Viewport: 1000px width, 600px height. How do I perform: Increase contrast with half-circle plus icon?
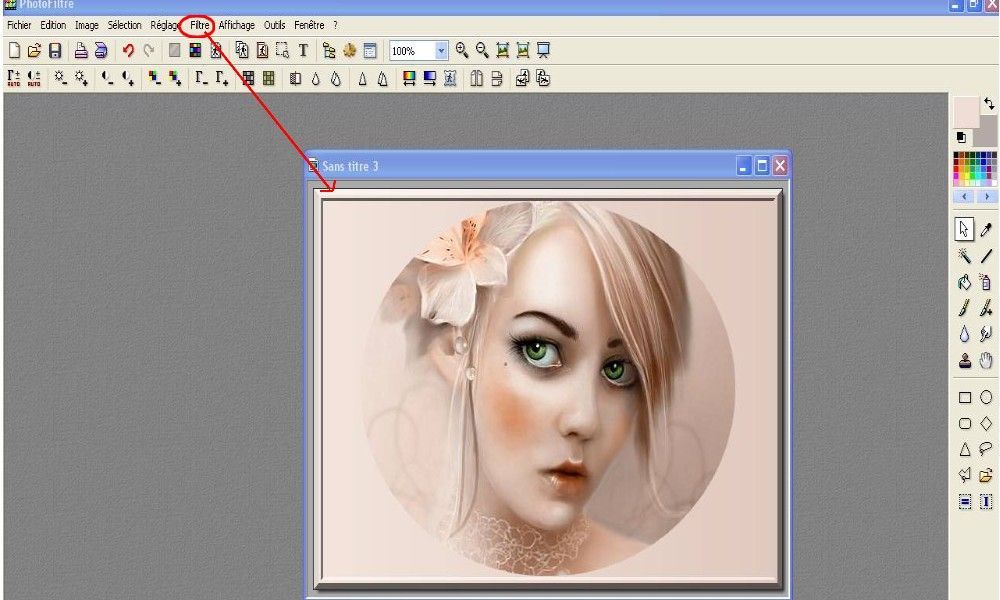(x=128, y=78)
